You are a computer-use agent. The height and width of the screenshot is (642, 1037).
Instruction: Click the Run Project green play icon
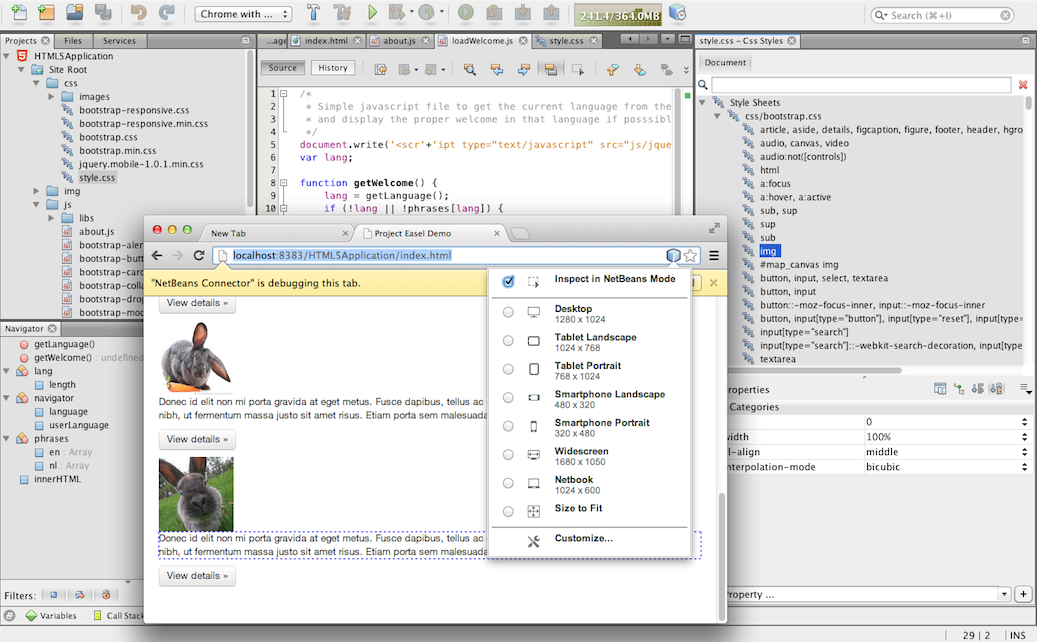[x=372, y=13]
